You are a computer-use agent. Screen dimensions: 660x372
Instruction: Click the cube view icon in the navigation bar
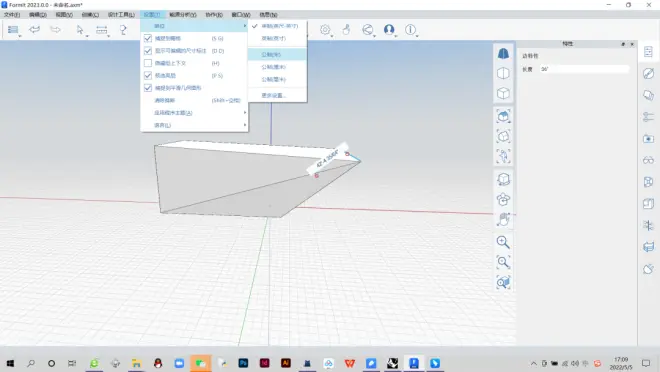[503, 93]
